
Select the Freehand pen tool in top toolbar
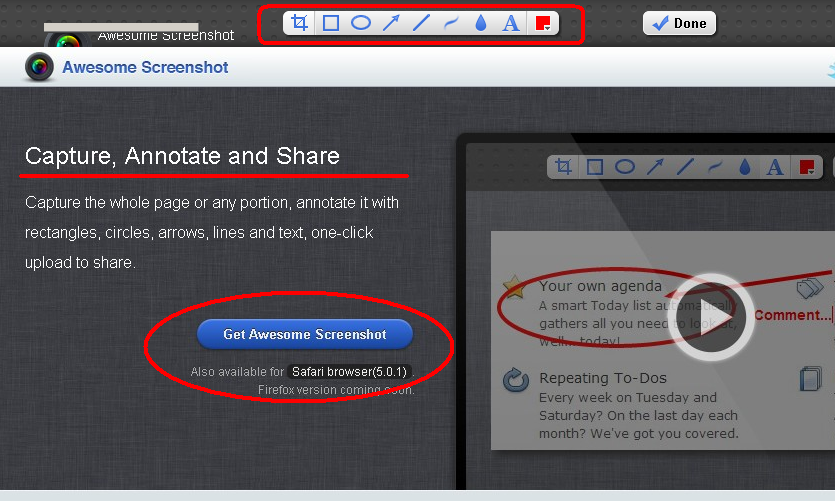451,23
